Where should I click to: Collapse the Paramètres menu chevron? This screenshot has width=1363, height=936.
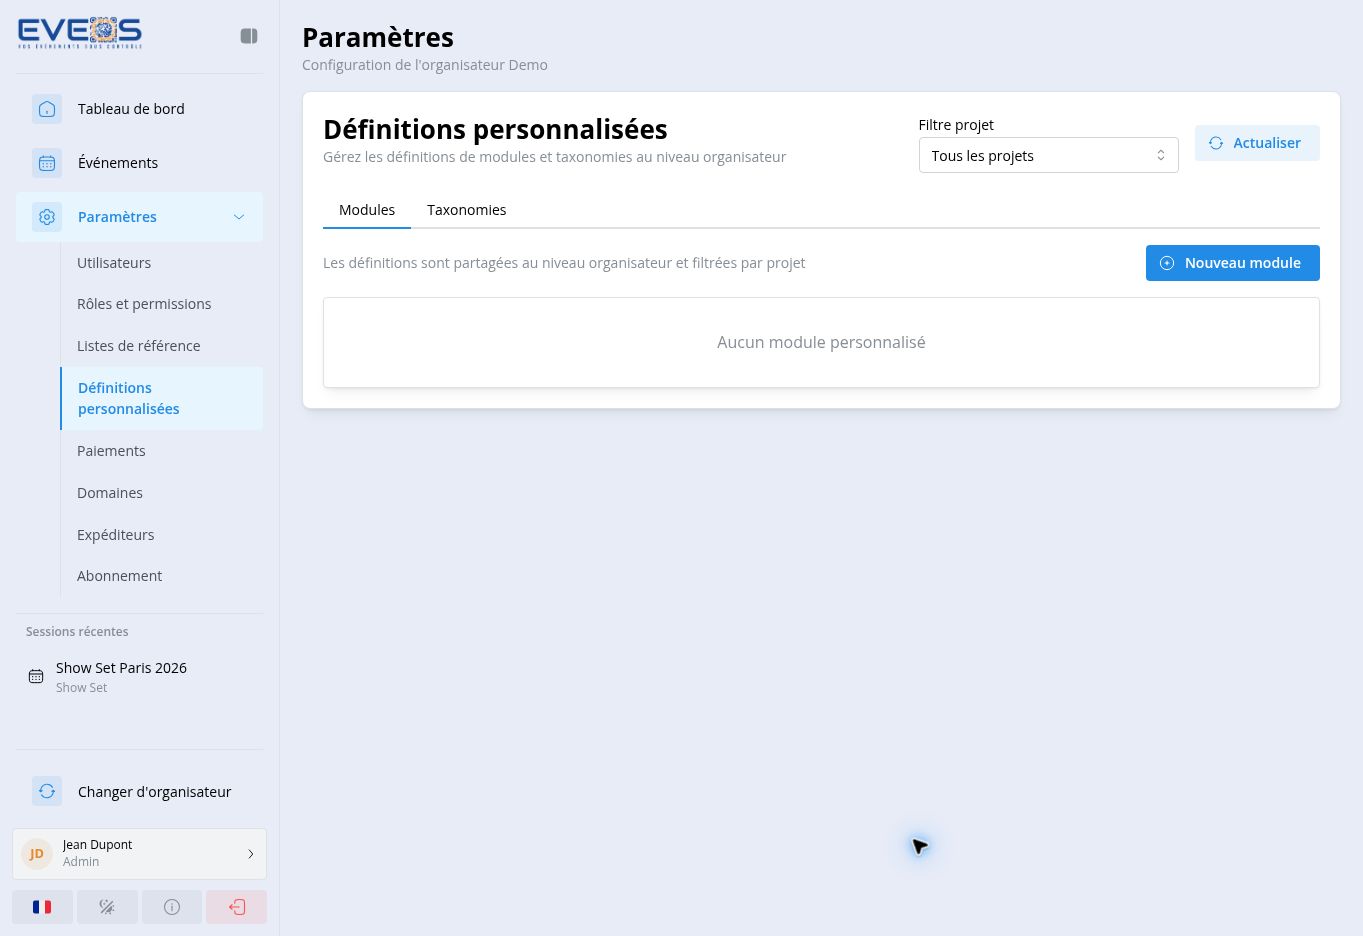pyautogui.click(x=239, y=217)
